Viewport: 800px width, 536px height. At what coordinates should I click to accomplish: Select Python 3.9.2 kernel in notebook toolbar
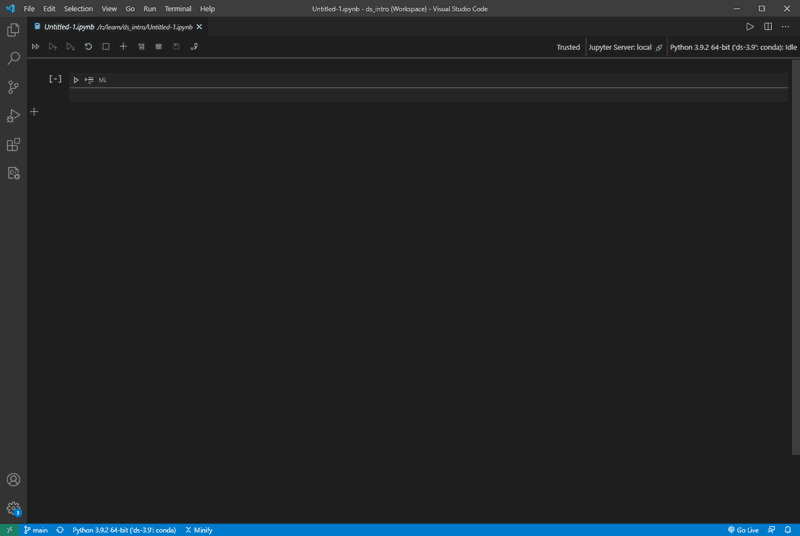click(x=733, y=47)
